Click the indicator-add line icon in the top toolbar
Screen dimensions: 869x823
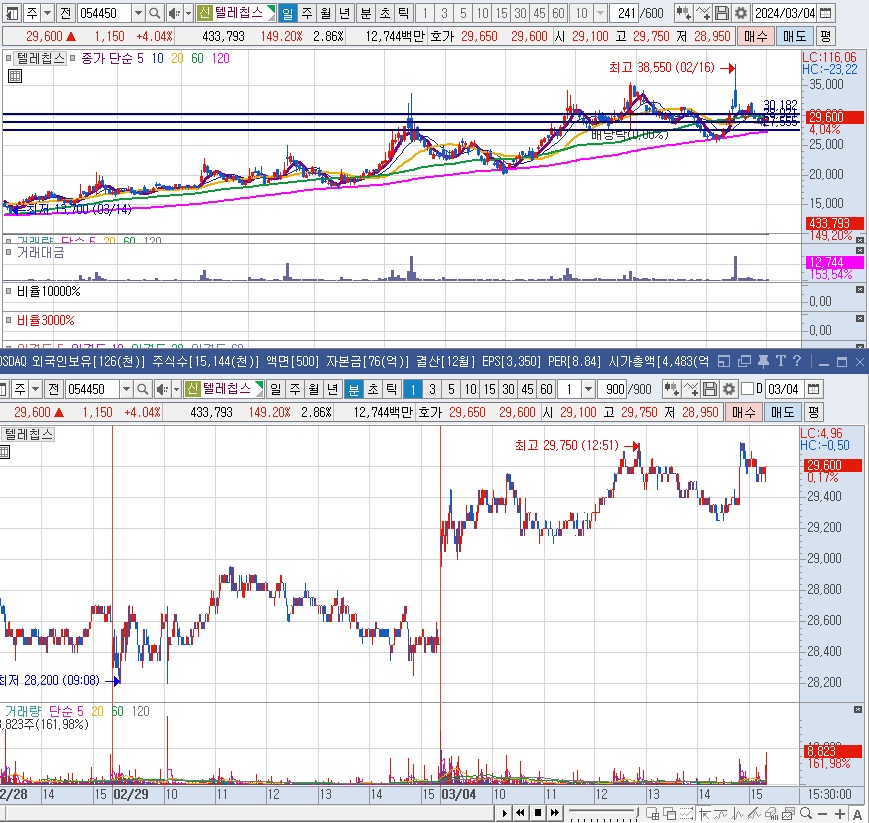(x=703, y=13)
